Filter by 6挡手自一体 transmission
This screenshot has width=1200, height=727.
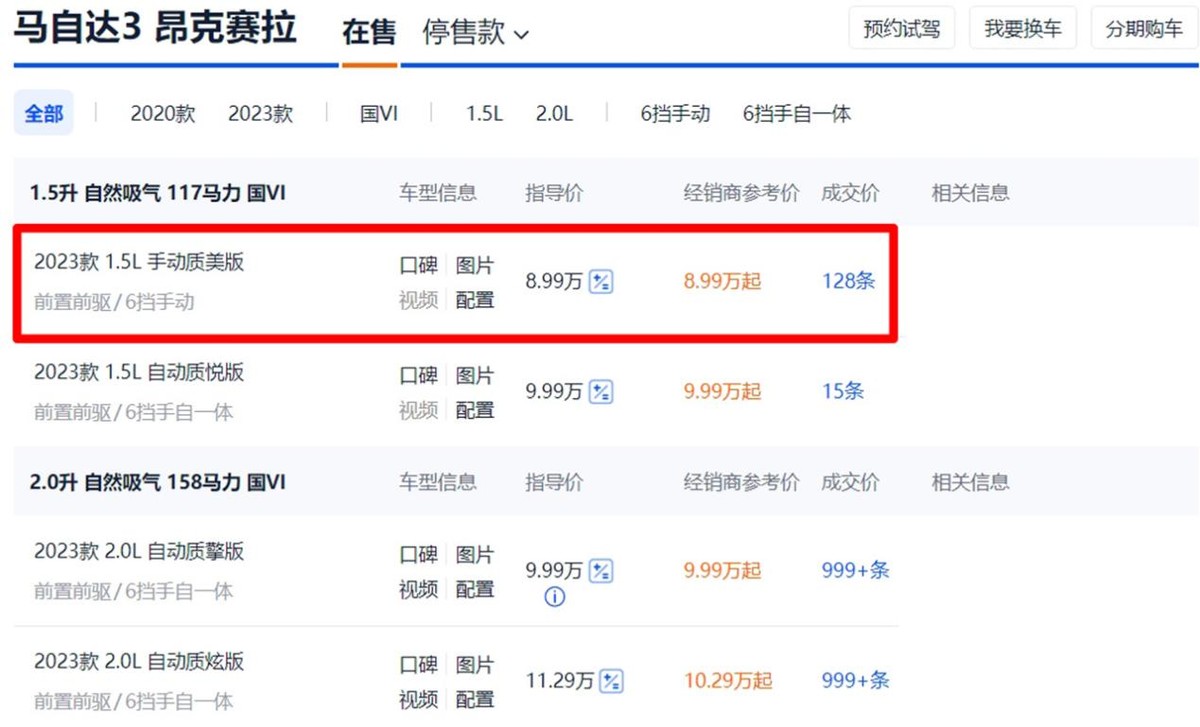796,114
